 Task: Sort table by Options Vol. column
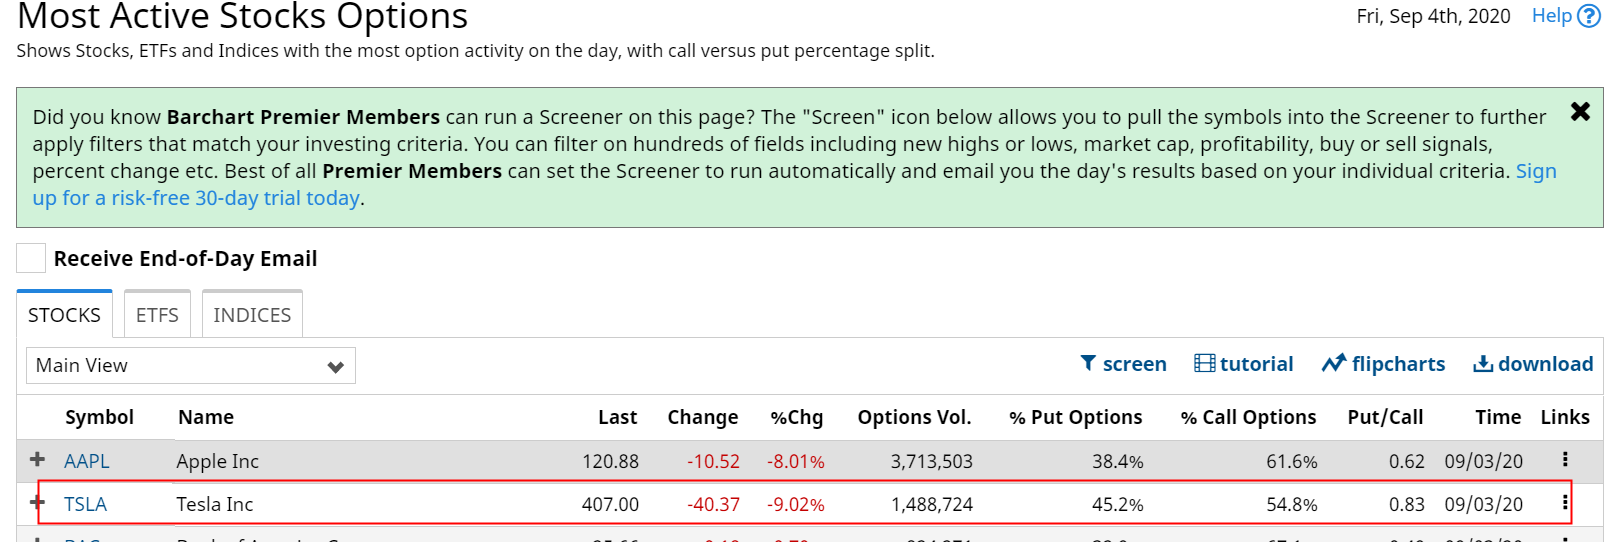(914, 417)
